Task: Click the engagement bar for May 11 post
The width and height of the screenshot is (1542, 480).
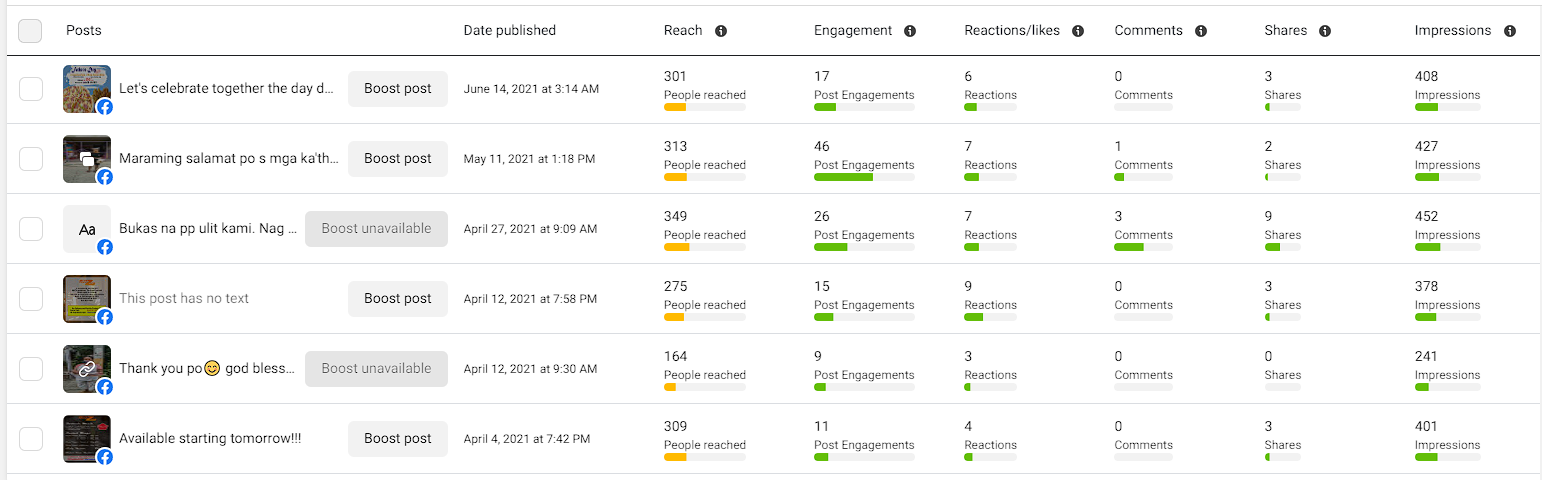Action: click(x=863, y=177)
